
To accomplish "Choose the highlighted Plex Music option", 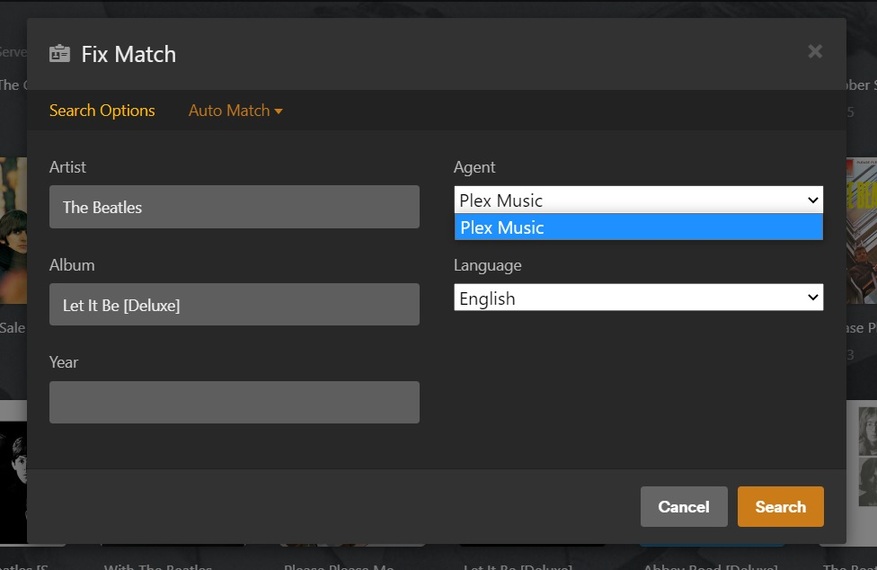I will 638,227.
